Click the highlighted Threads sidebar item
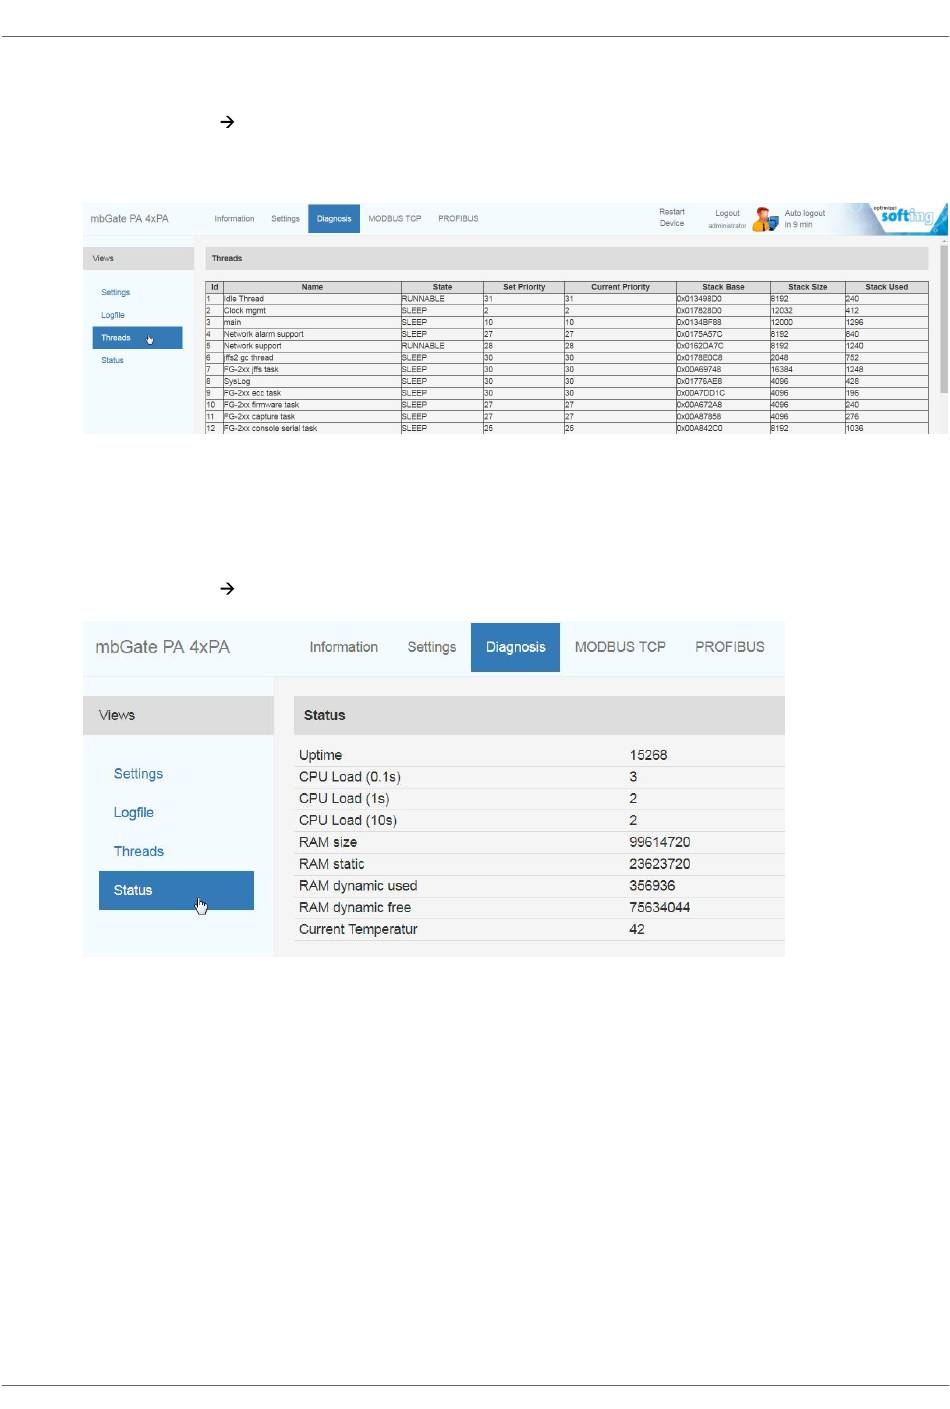This screenshot has height=1409, width=950. pyautogui.click(x=137, y=338)
